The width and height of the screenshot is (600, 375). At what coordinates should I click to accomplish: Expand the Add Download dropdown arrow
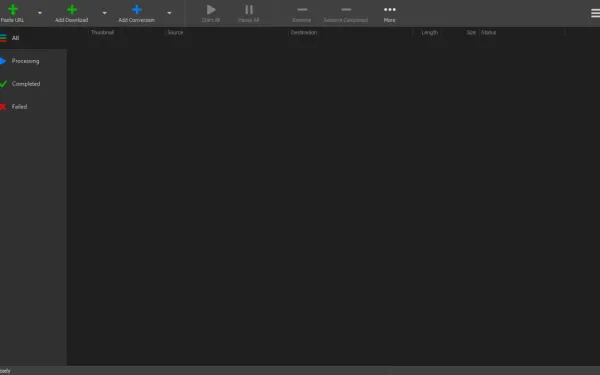[104, 13]
